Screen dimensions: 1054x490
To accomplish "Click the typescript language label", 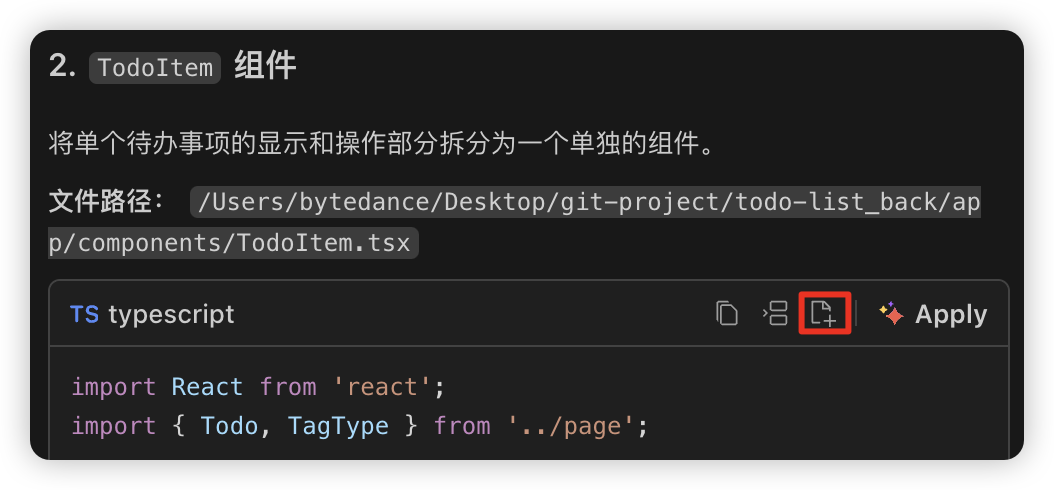I will pos(171,314).
